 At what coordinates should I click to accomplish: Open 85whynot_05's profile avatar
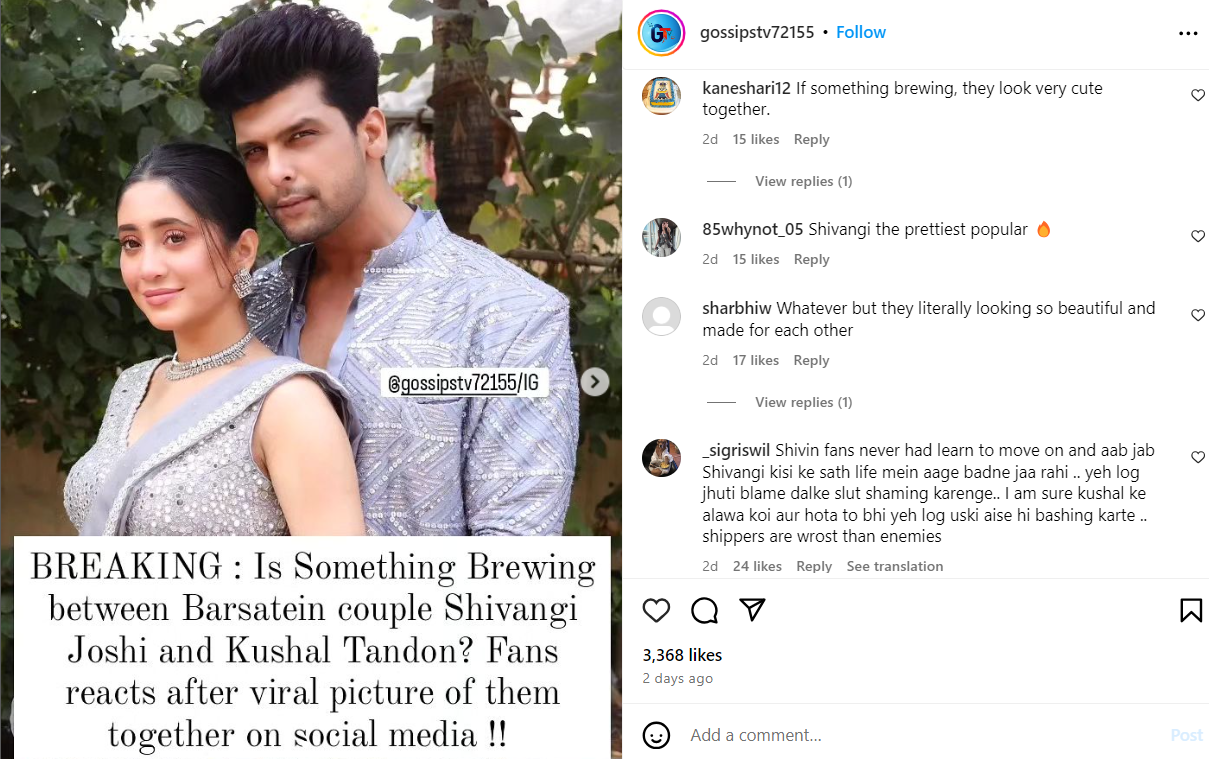click(x=661, y=237)
